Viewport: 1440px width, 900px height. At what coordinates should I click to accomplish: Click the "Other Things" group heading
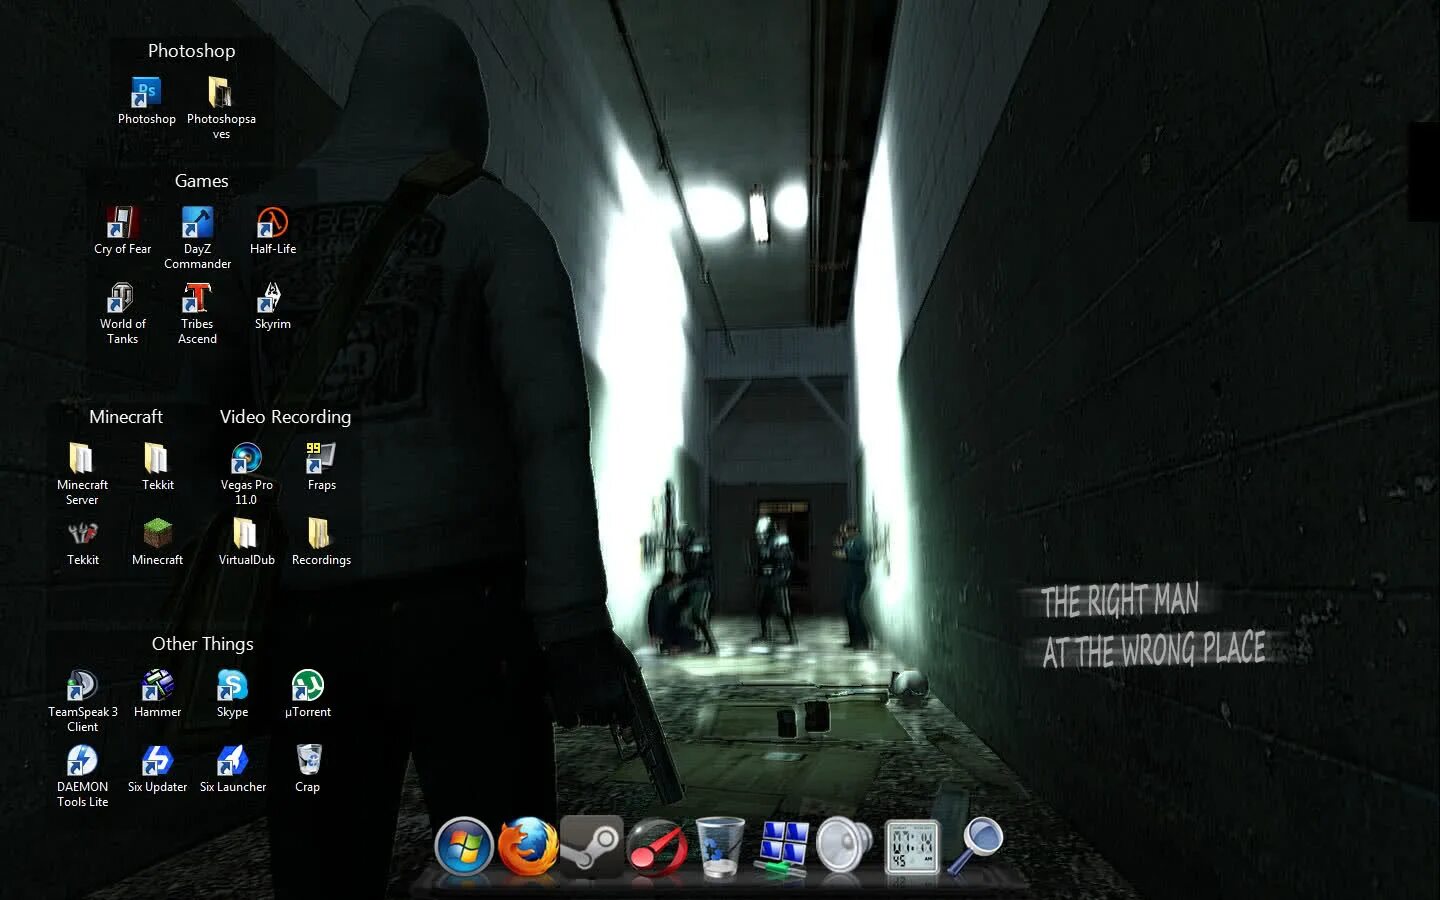click(202, 644)
